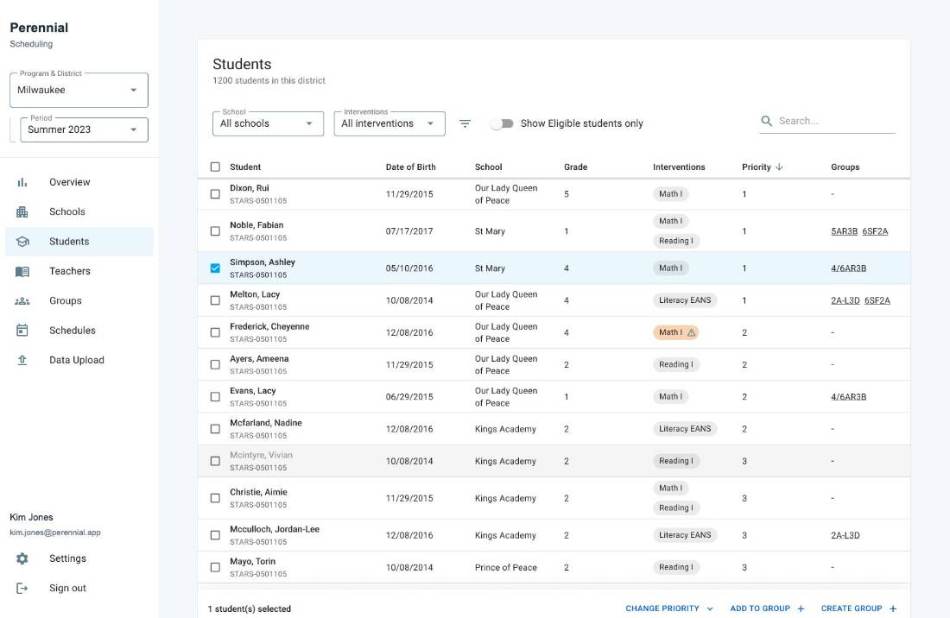Click the warning icon on Cheyenne's Math chip

[691, 333]
